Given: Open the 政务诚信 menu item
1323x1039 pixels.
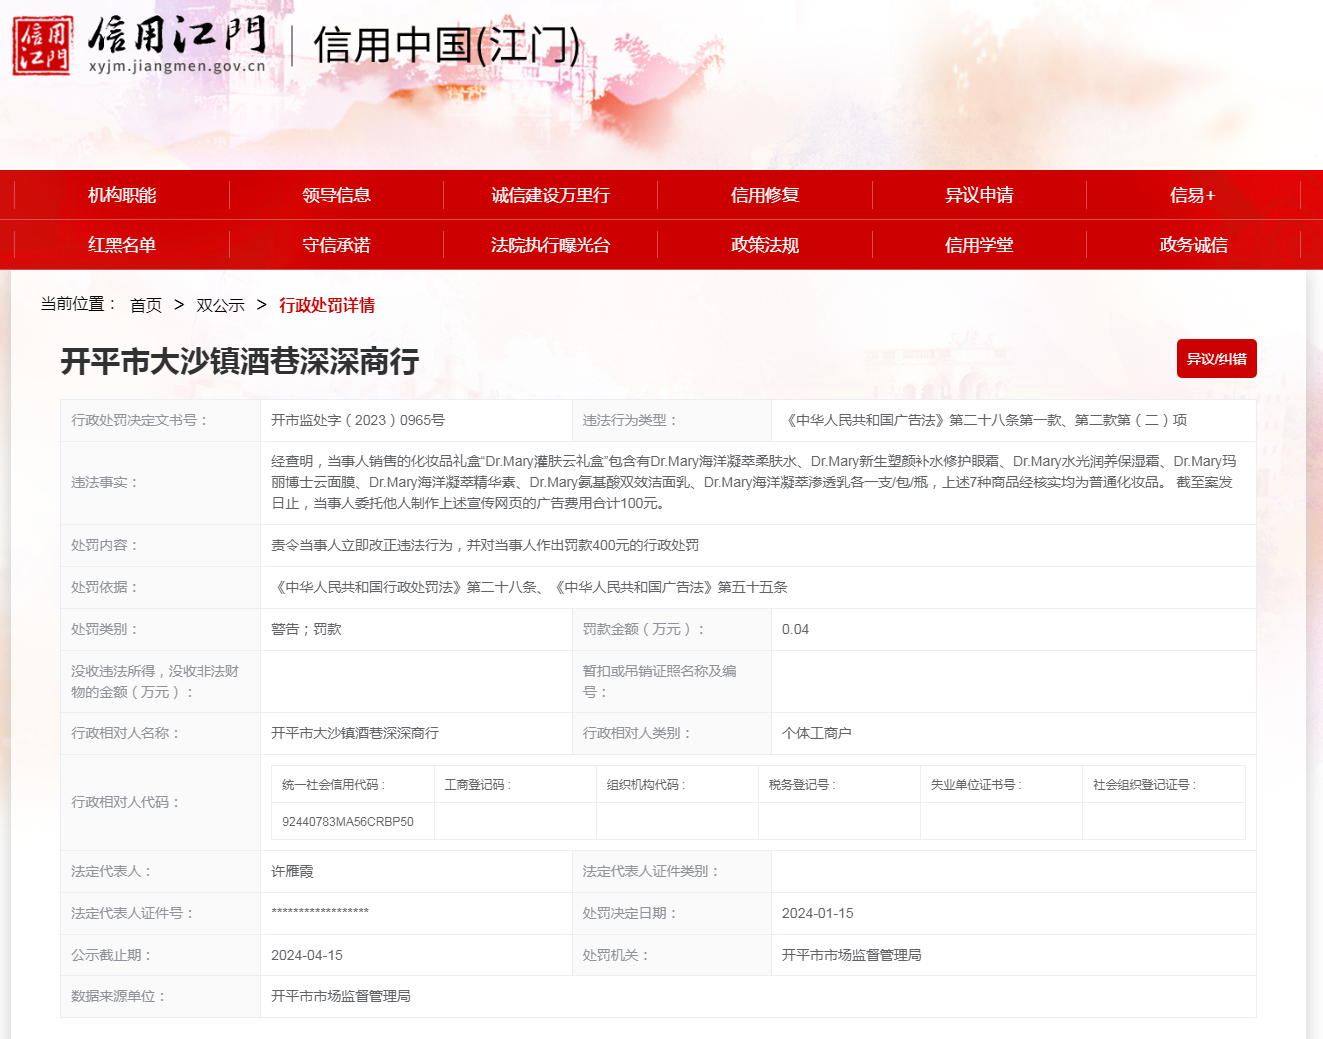Looking at the screenshot, I should click(x=1193, y=245).
